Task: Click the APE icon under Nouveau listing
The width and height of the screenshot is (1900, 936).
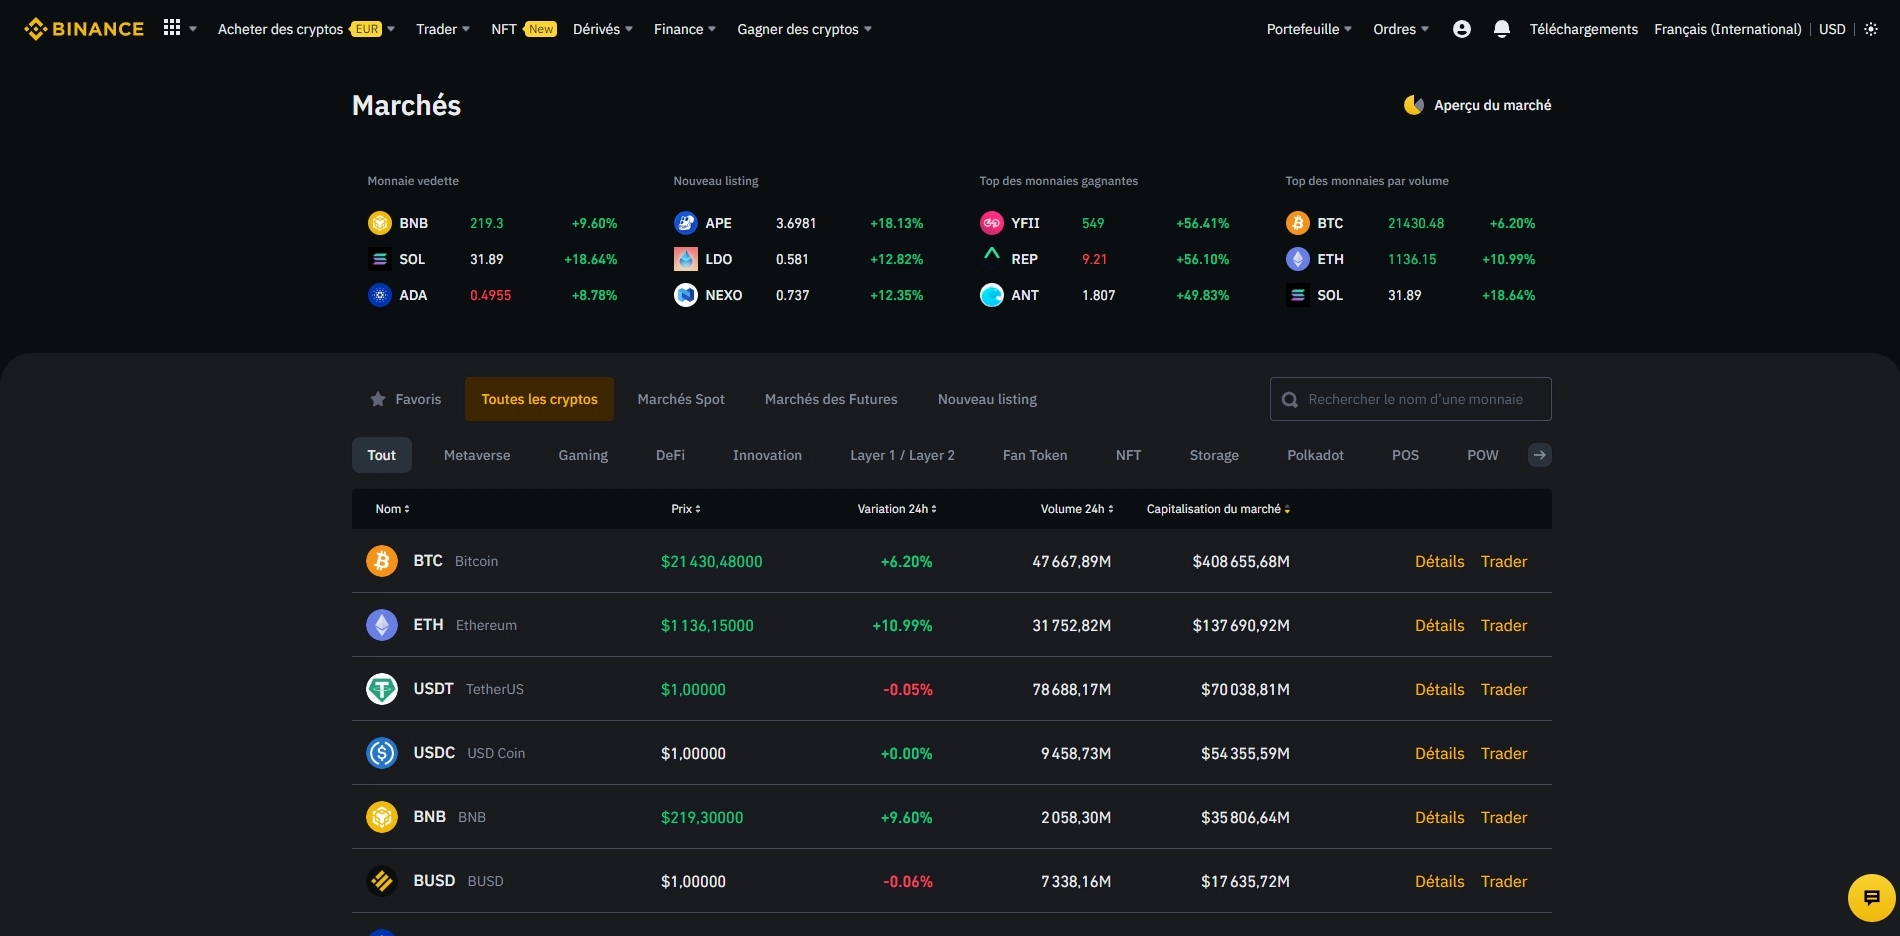Action: (686, 223)
